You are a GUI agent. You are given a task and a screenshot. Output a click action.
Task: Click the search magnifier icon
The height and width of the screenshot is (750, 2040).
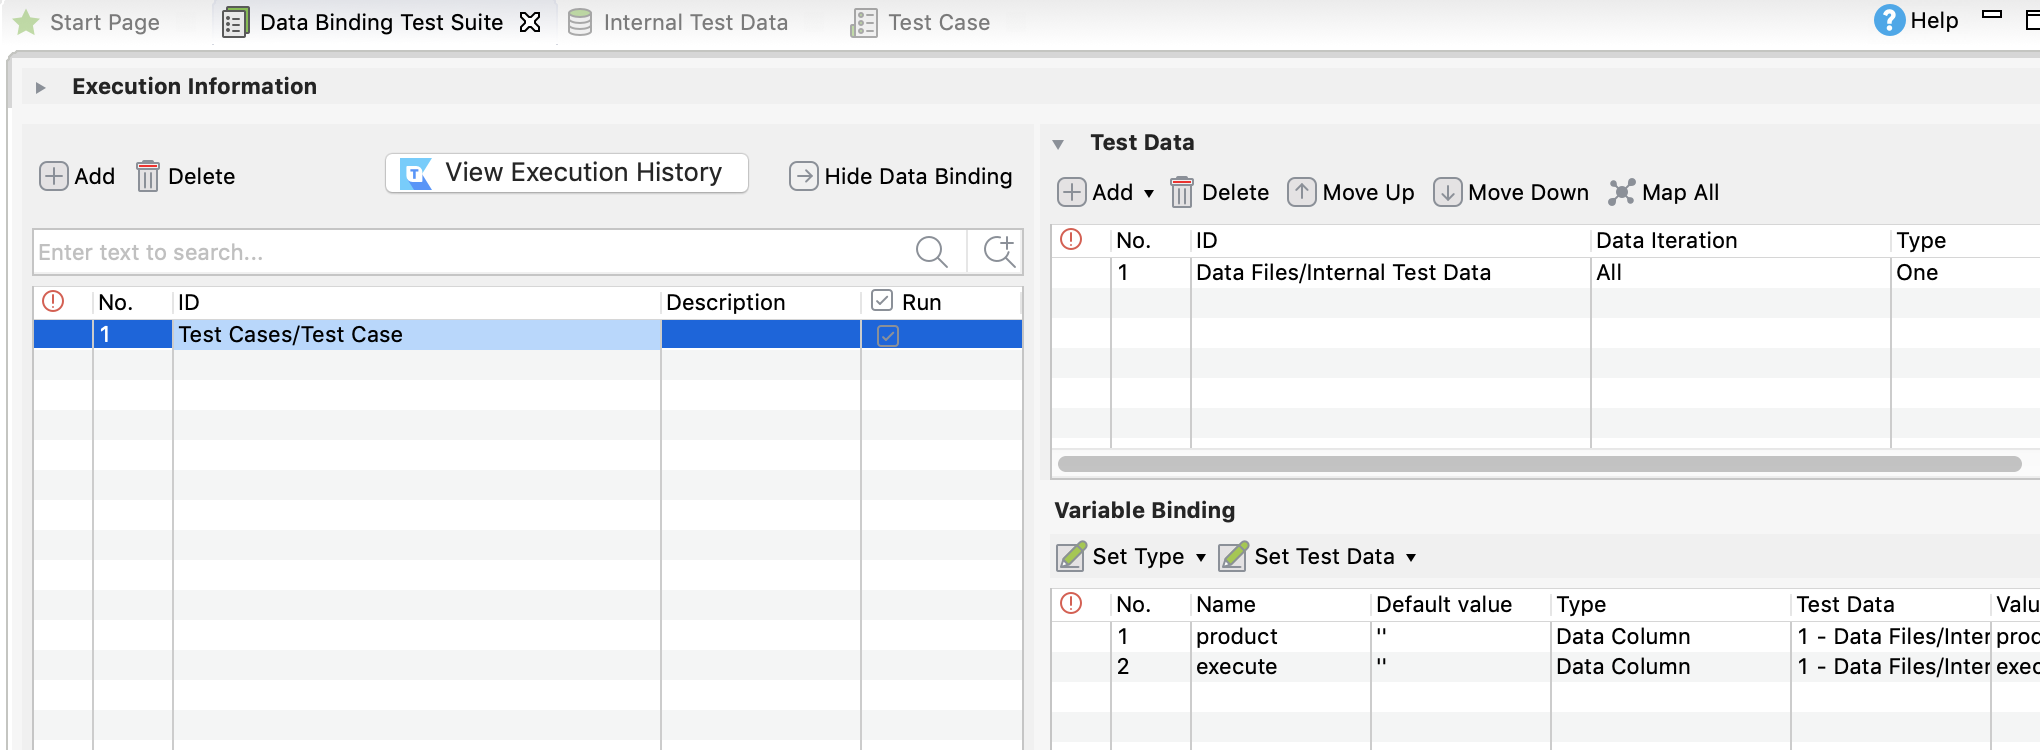point(931,252)
